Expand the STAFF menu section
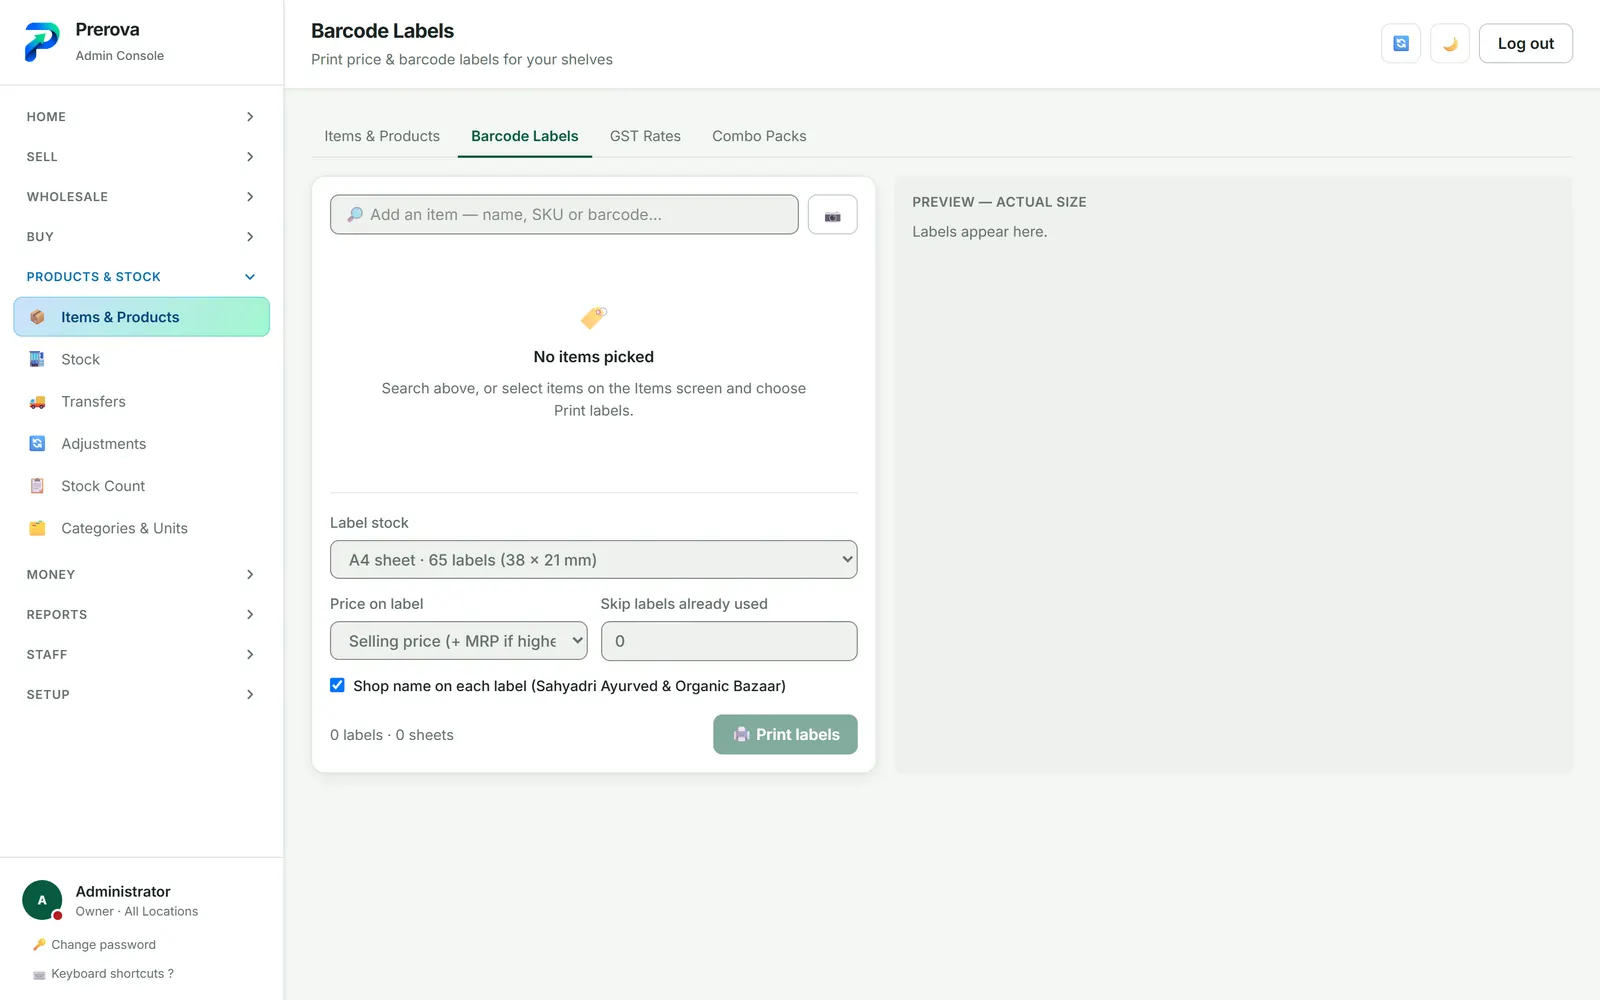 (x=141, y=655)
